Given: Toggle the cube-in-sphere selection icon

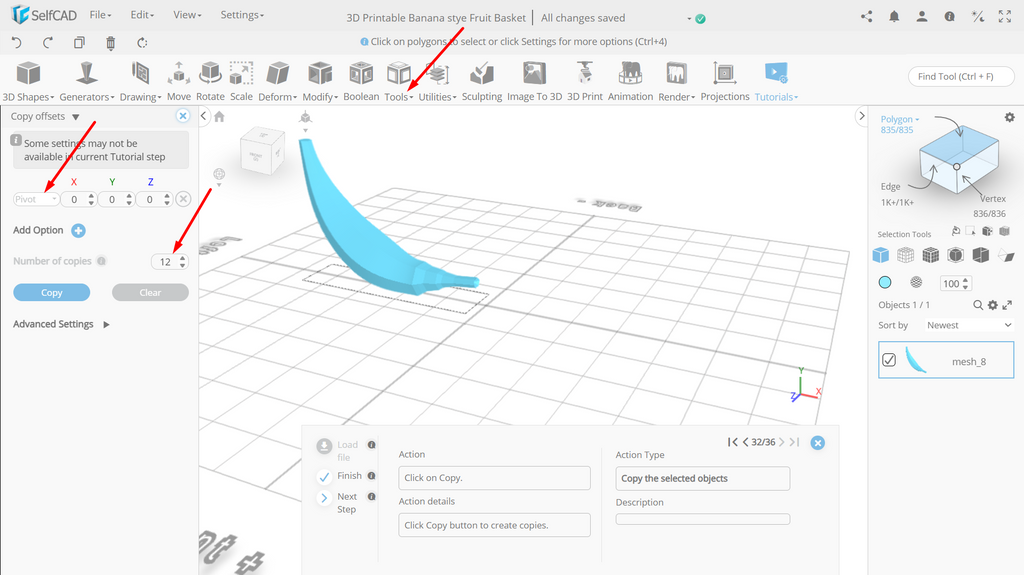Looking at the screenshot, I should [955, 255].
